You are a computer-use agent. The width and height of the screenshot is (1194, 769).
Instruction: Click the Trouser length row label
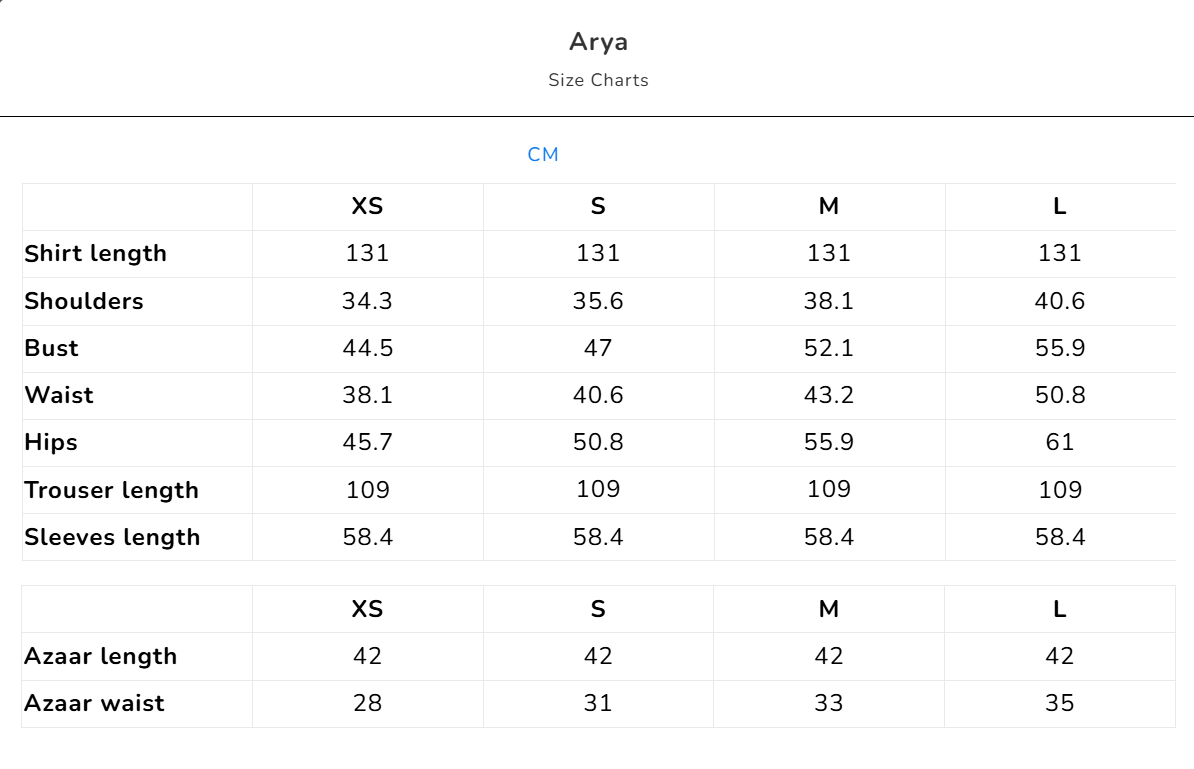tap(112, 490)
